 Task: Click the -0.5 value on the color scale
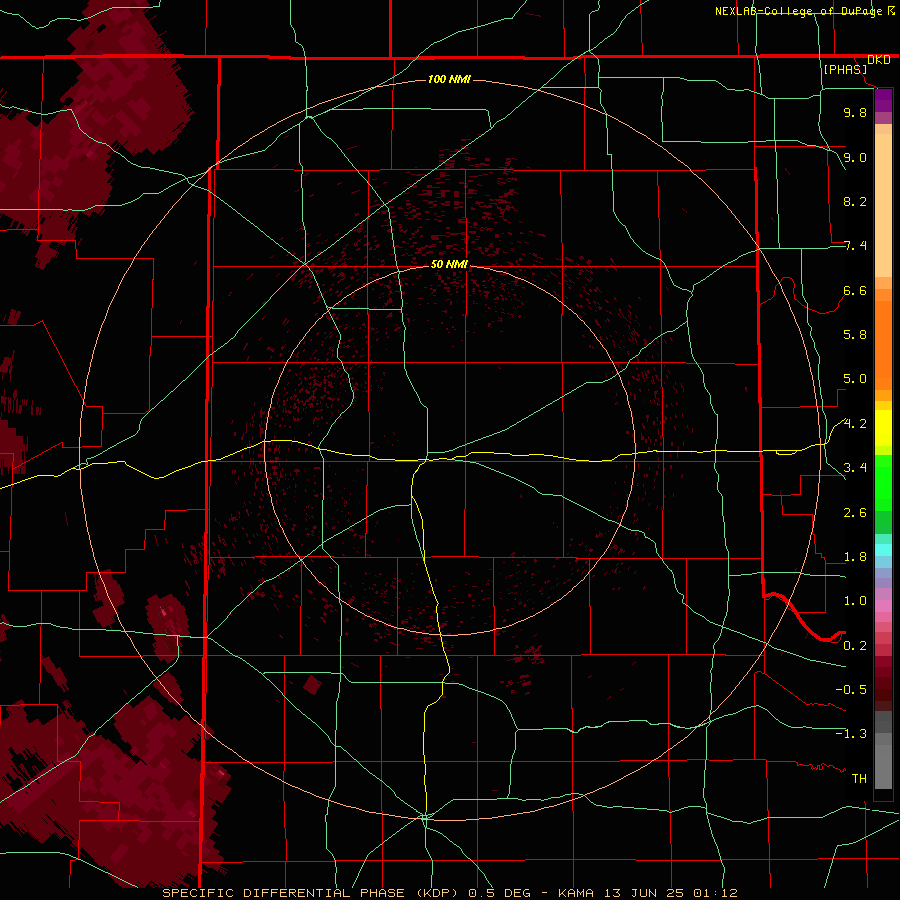point(851,690)
